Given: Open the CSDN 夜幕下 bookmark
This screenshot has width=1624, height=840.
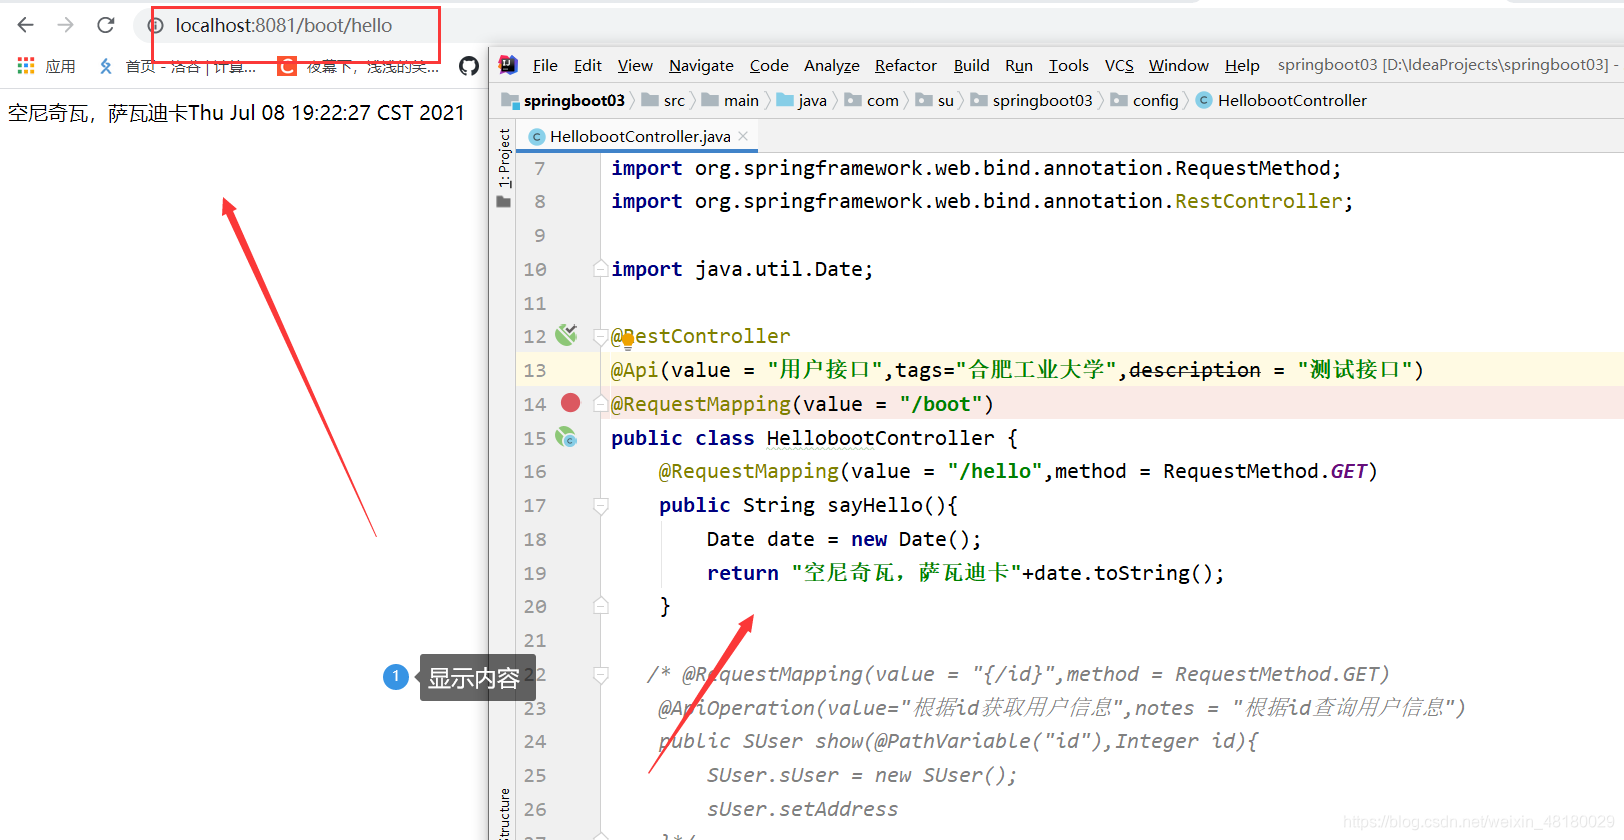Looking at the screenshot, I should pos(358,66).
